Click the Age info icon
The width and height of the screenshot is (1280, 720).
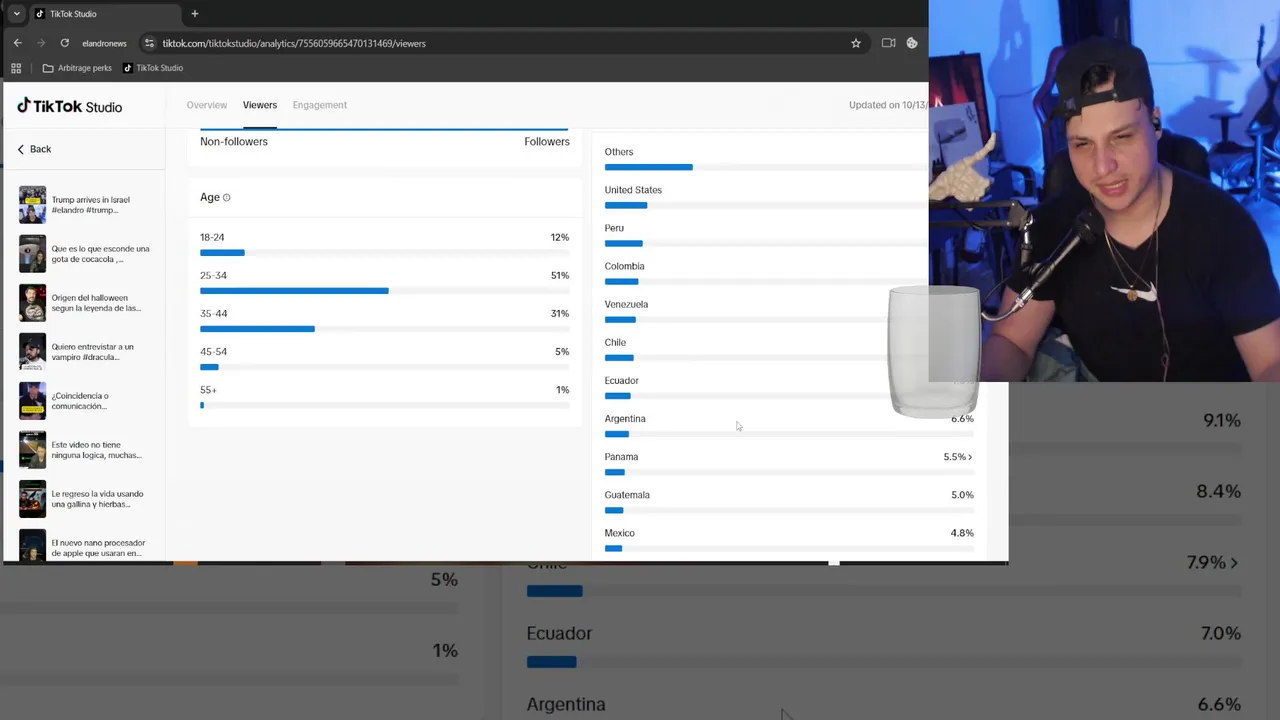pos(226,198)
